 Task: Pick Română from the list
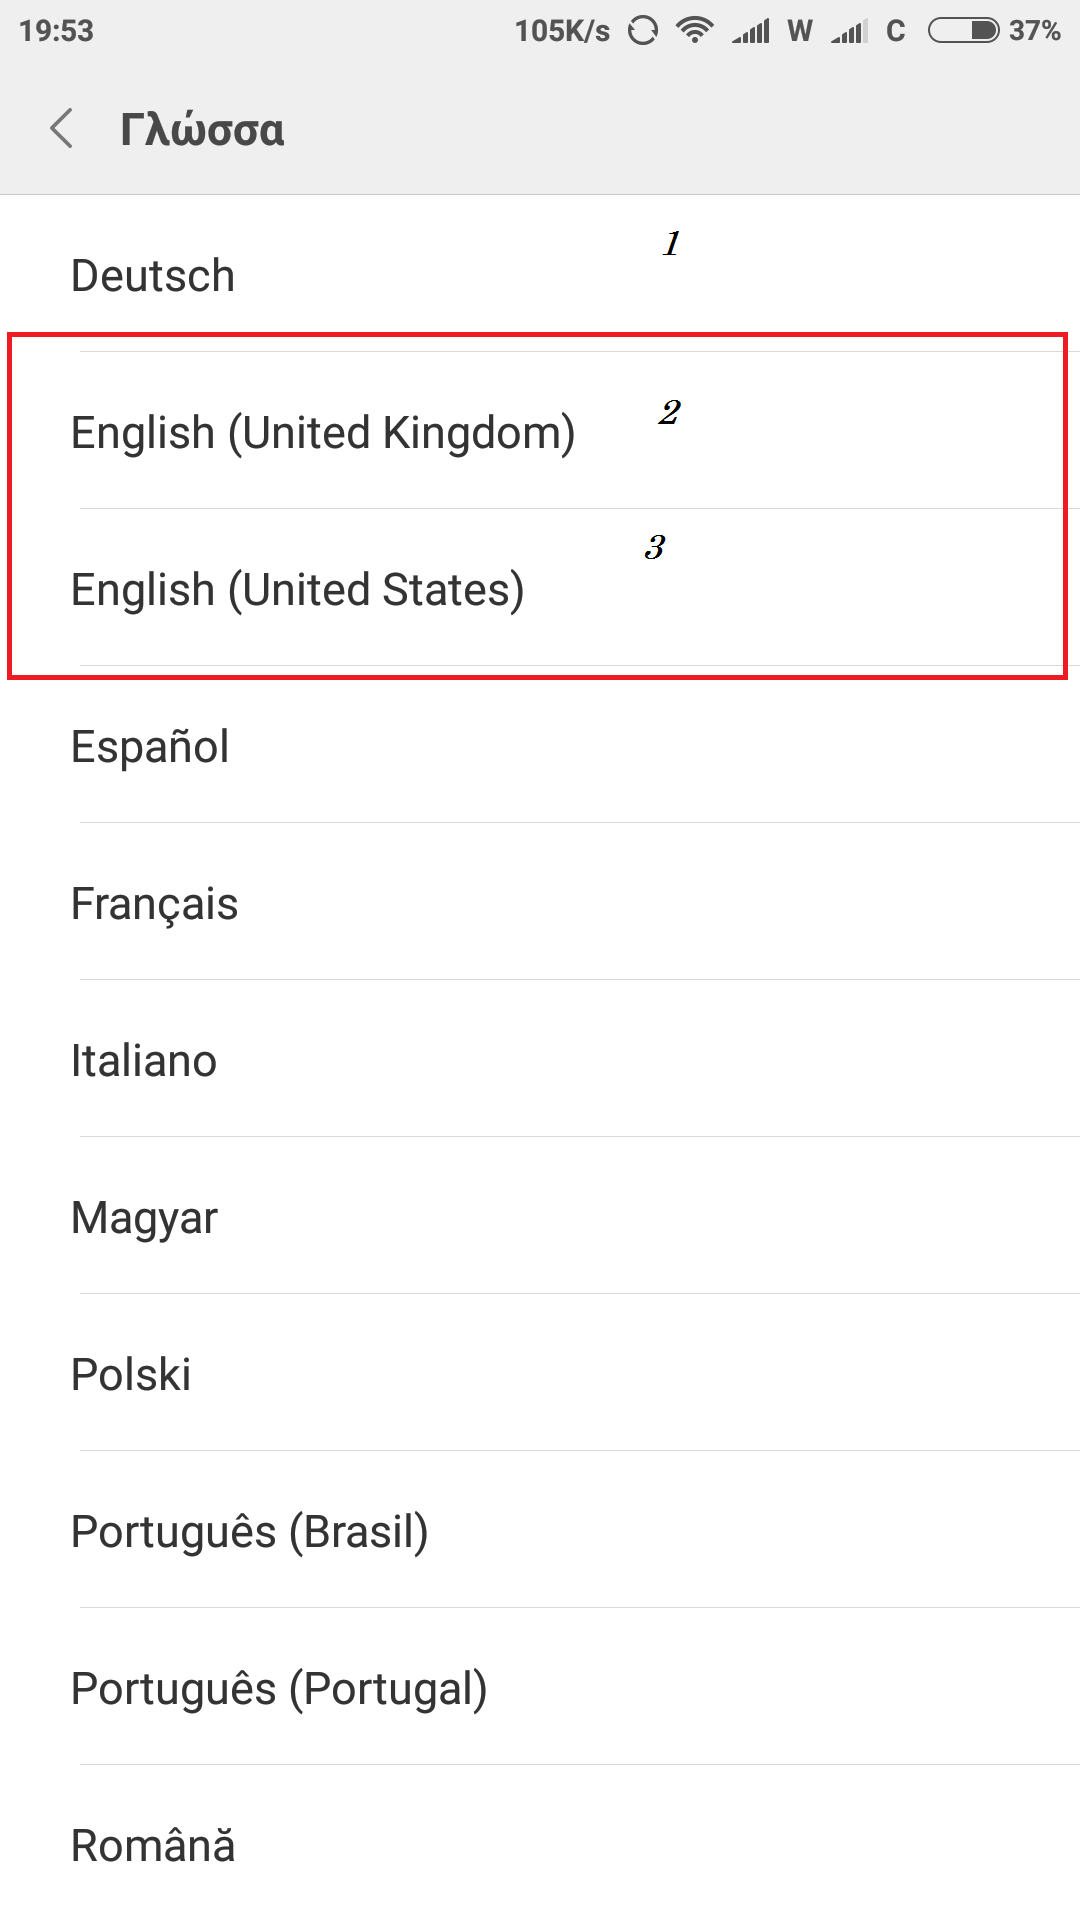[153, 1846]
